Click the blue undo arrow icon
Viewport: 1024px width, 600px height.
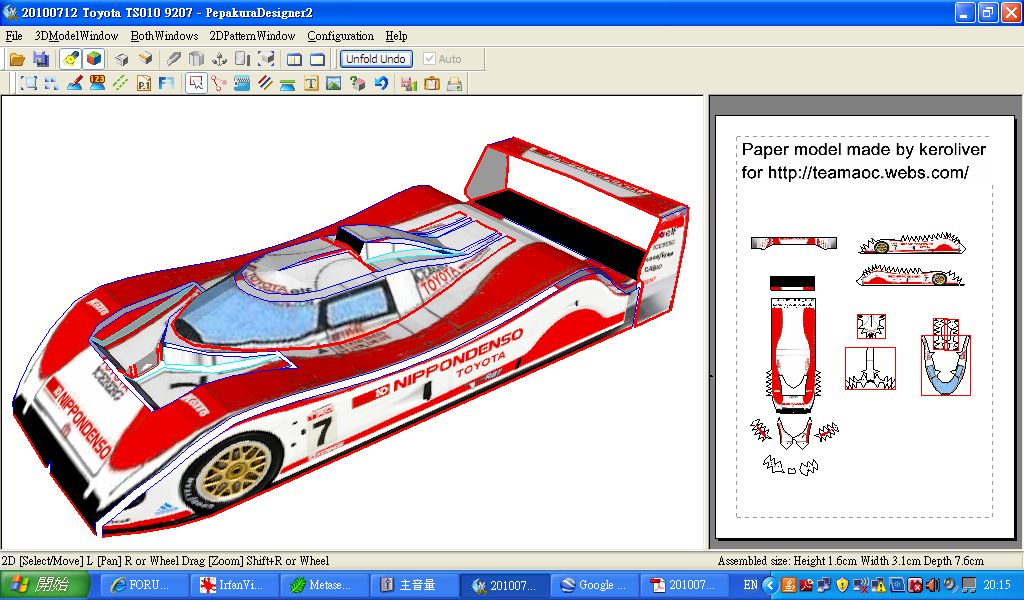[381, 84]
